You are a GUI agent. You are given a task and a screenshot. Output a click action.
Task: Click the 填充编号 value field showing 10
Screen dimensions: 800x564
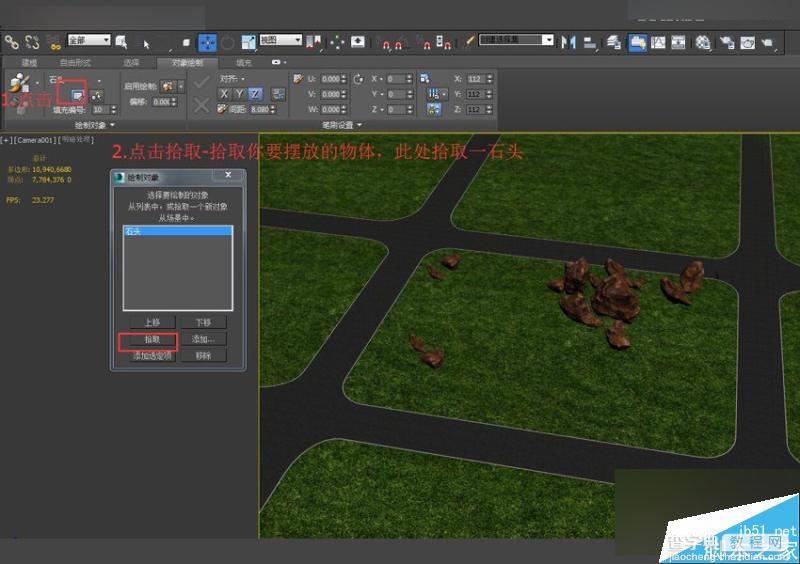pyautogui.click(x=101, y=110)
